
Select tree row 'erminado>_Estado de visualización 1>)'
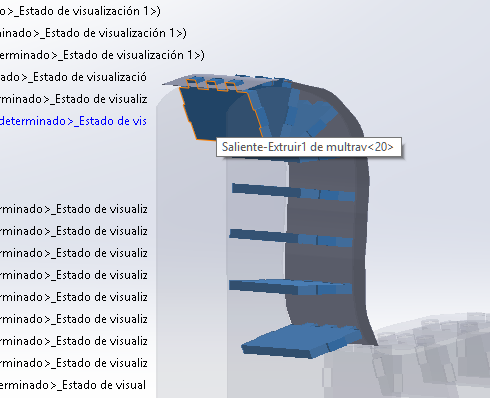tap(102, 55)
